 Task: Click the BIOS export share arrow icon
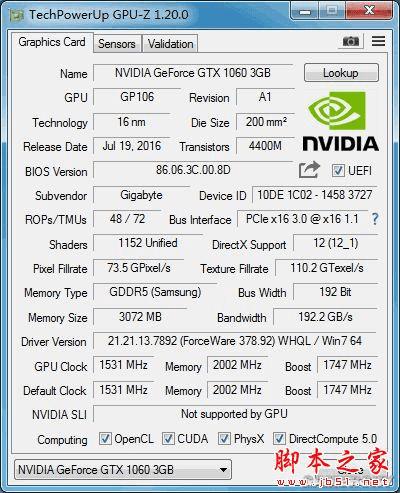(309, 170)
